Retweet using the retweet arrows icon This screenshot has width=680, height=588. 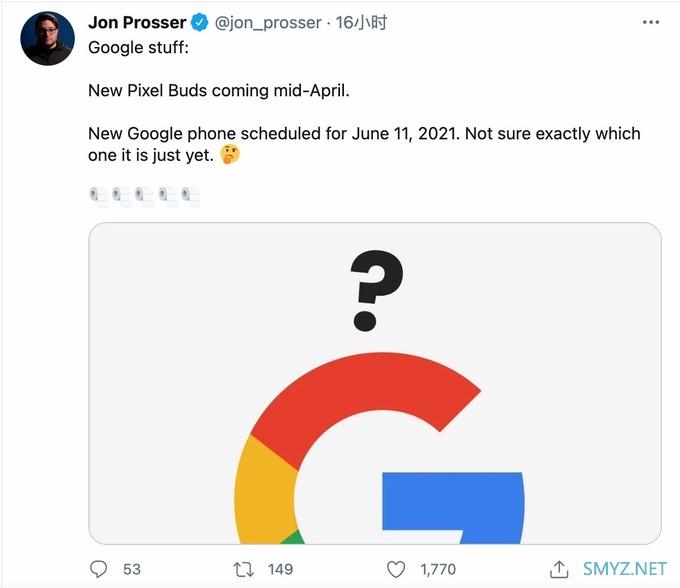coord(243,569)
